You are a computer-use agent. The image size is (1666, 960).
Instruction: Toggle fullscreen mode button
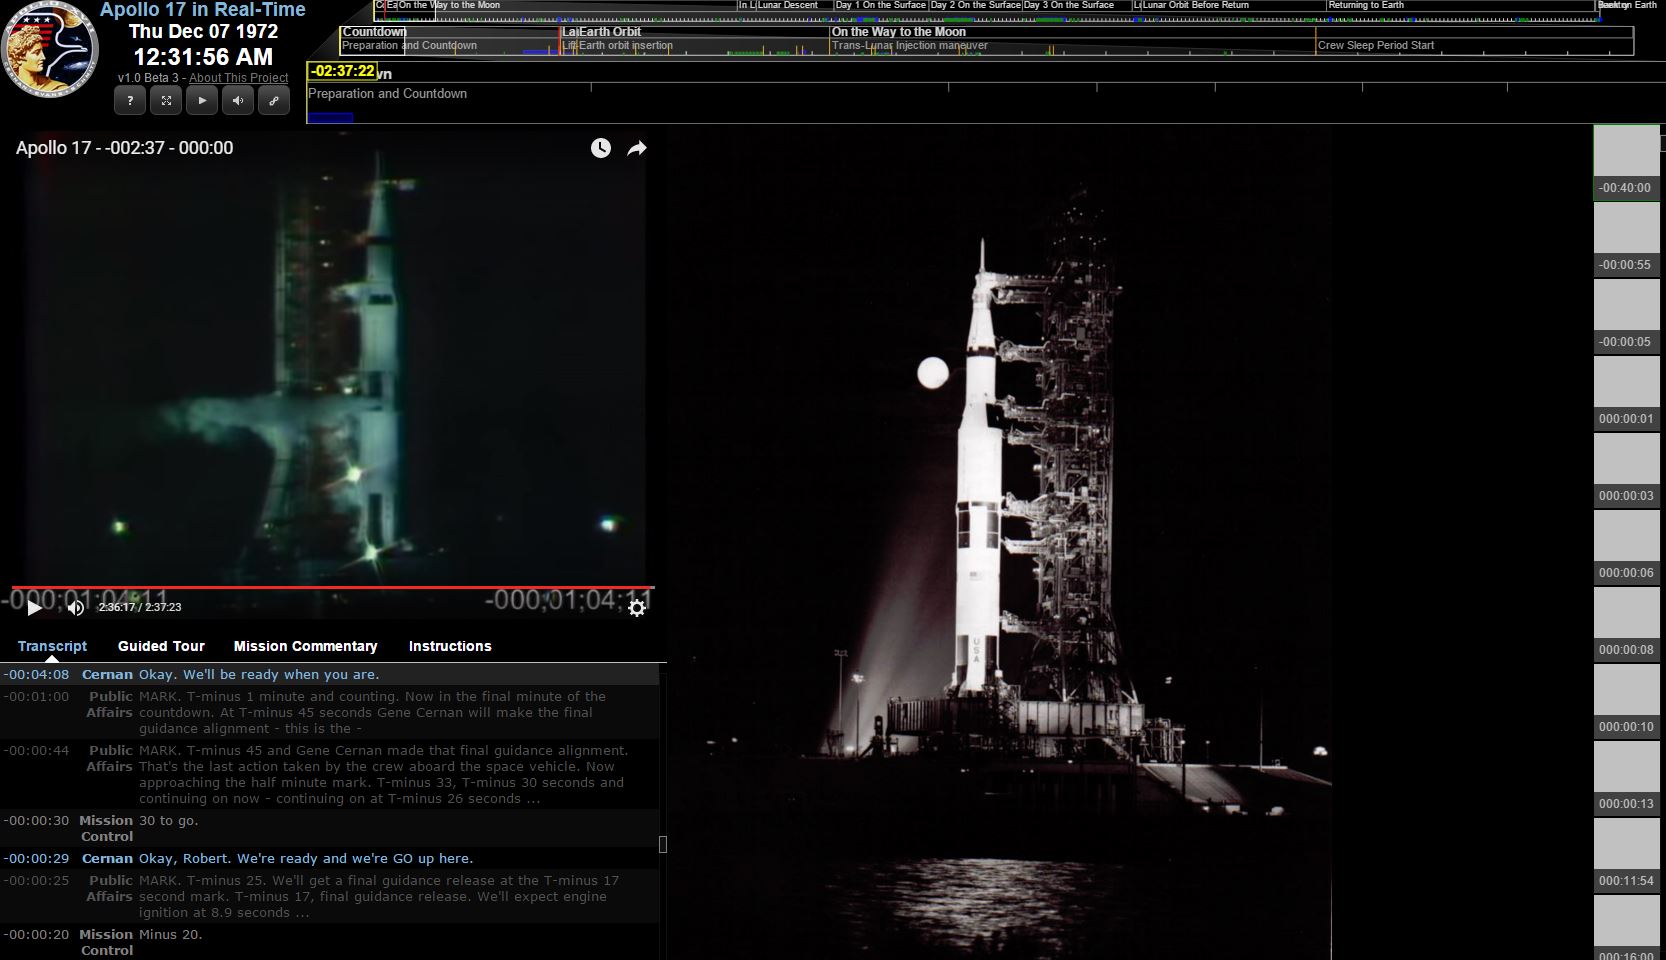pyautogui.click(x=166, y=100)
